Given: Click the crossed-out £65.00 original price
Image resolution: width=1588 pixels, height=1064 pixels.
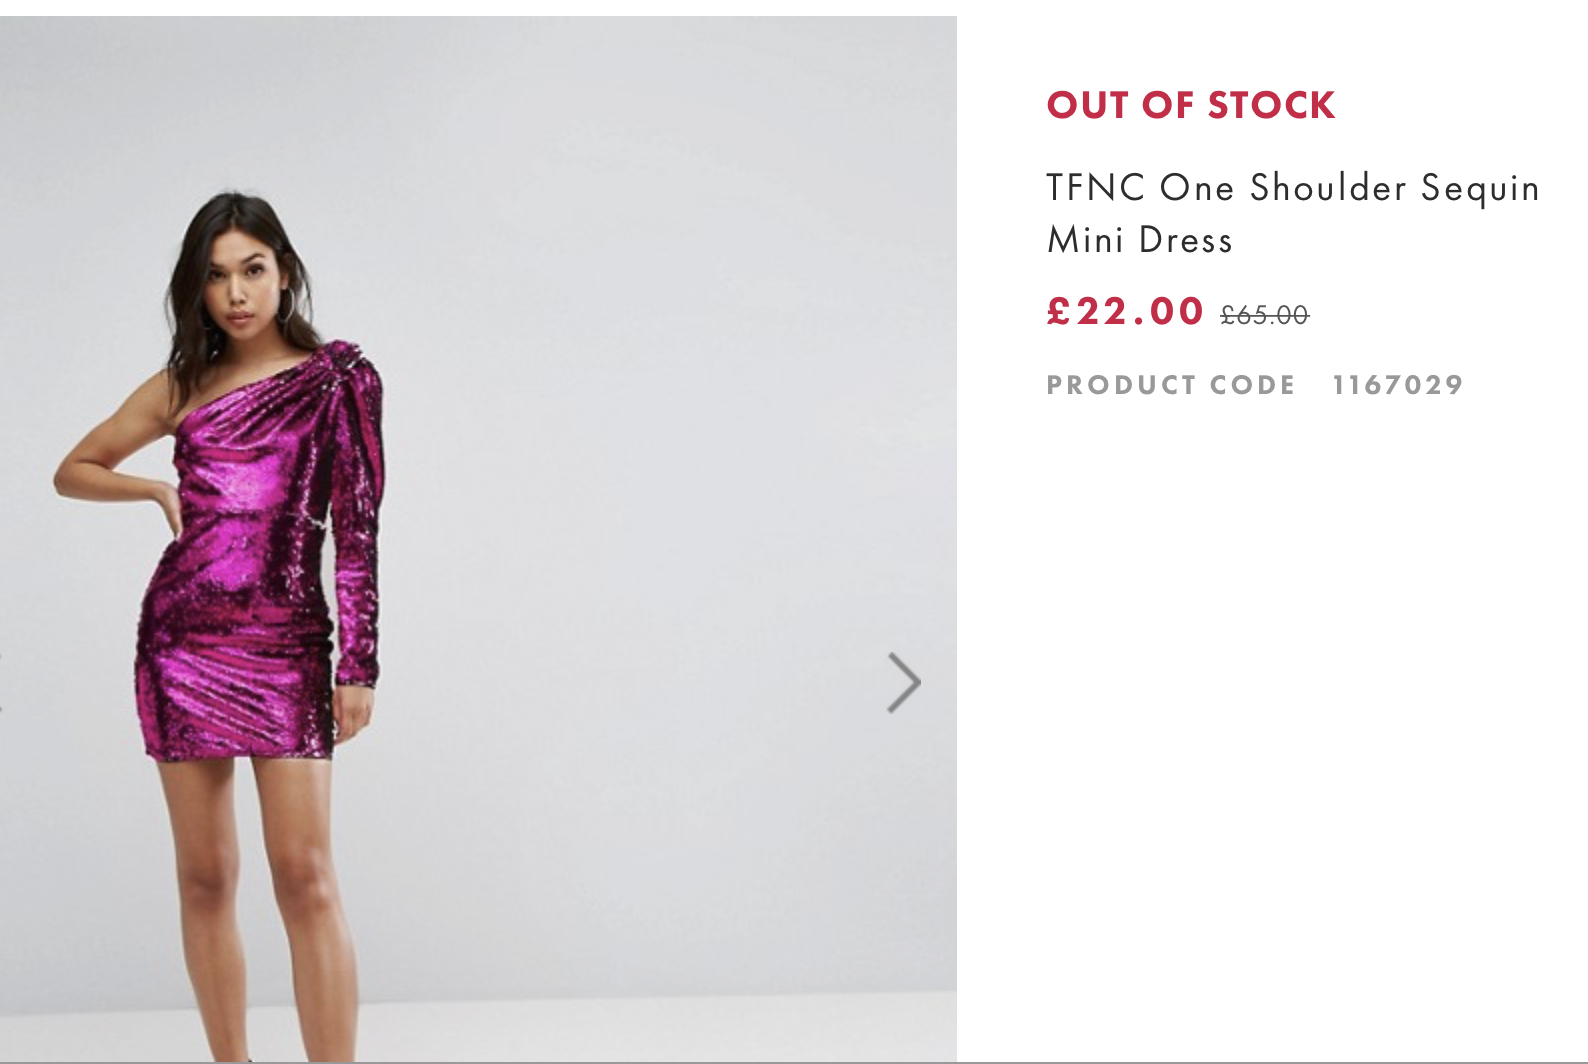Looking at the screenshot, I should click(1264, 315).
